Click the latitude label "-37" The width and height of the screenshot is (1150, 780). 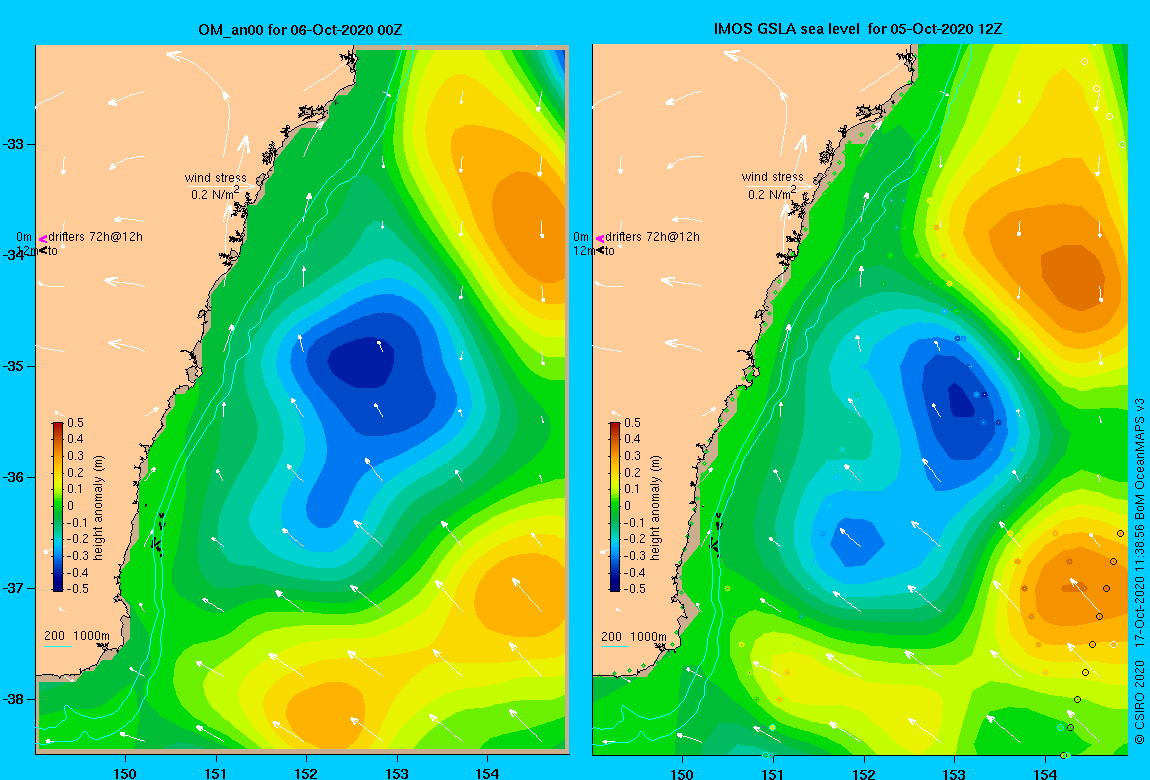click(13, 589)
